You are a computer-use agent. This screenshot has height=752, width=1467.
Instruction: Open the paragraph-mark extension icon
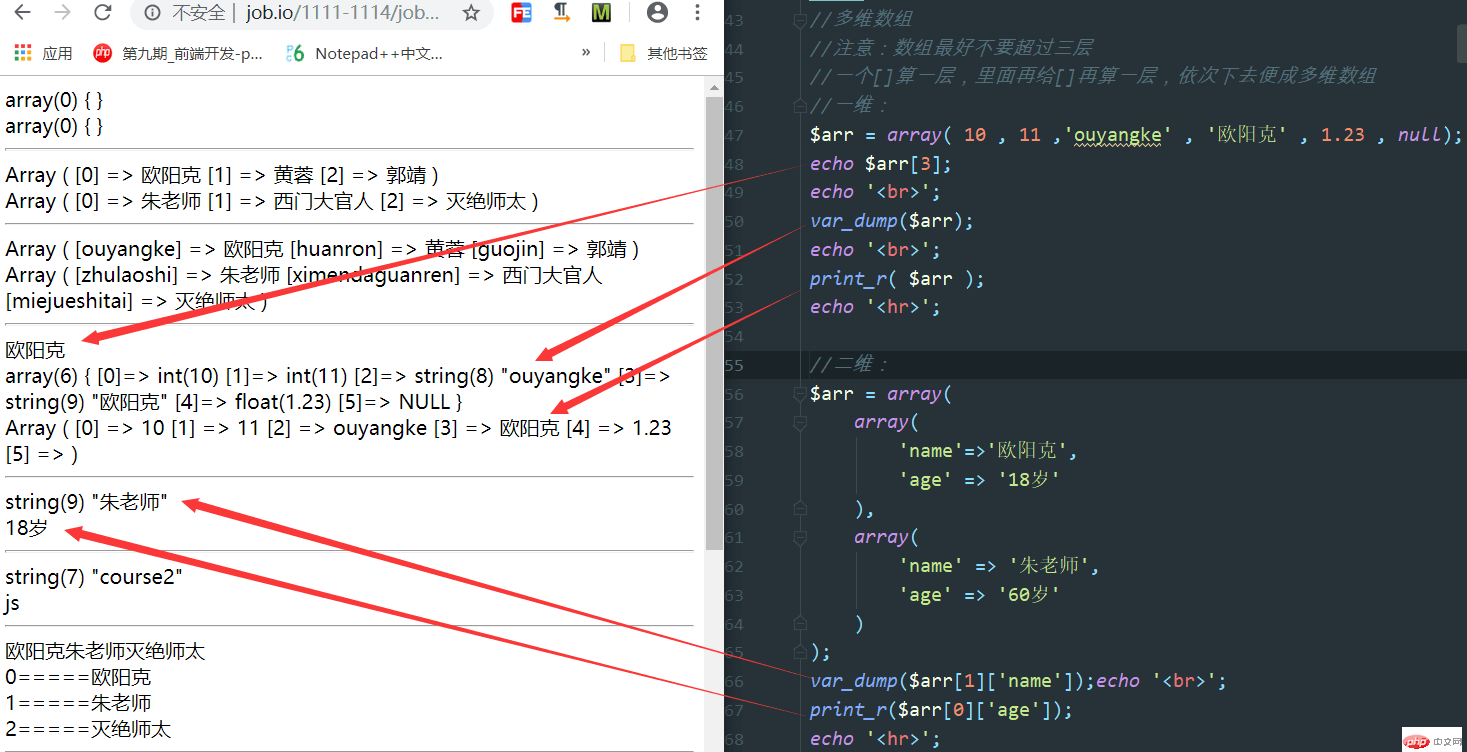click(x=562, y=13)
